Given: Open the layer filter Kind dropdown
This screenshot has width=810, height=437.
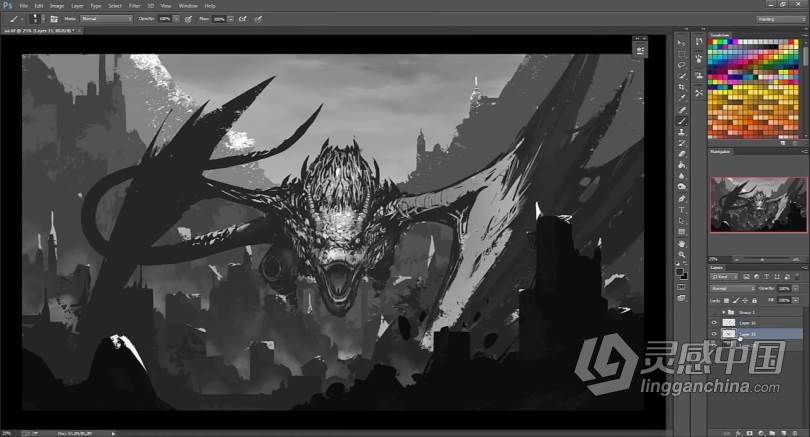Looking at the screenshot, I should (x=724, y=277).
